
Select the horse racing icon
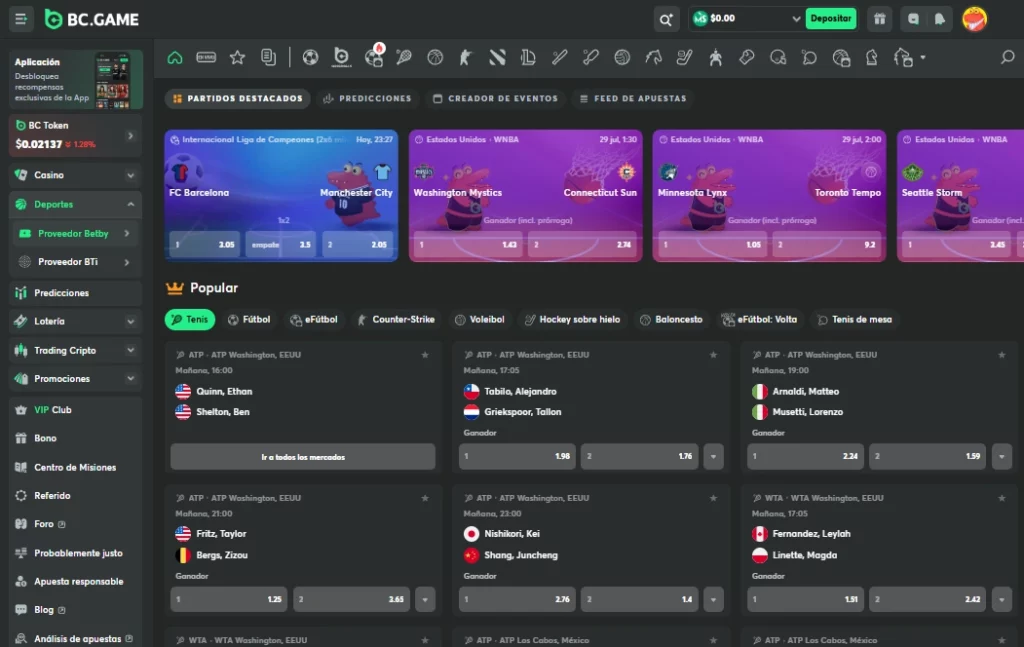[x=653, y=57]
